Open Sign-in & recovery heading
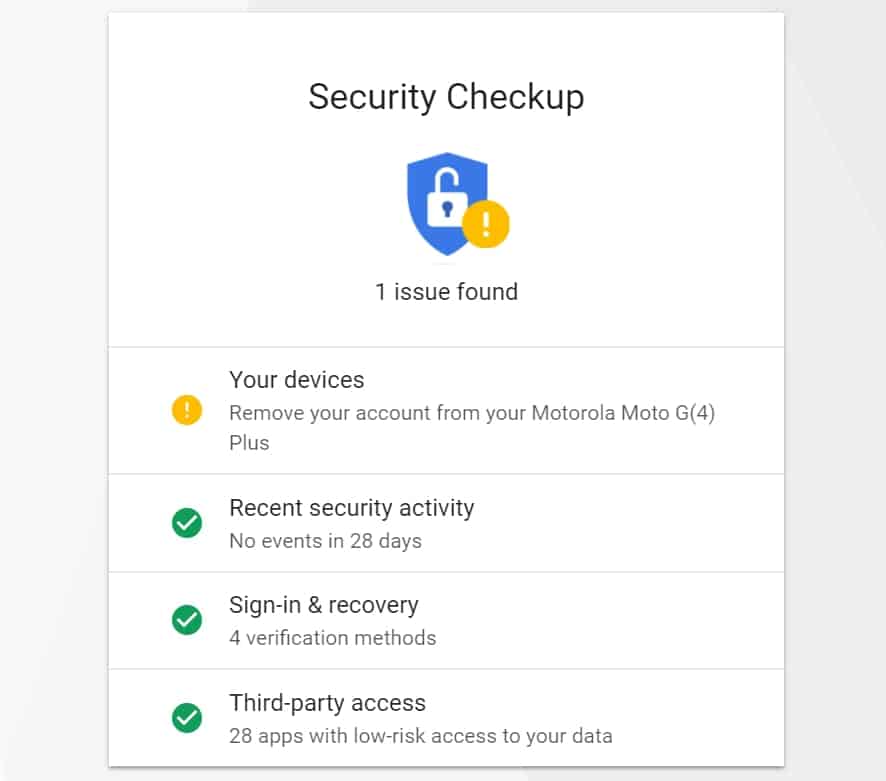The height and width of the screenshot is (781, 886). pos(323,605)
